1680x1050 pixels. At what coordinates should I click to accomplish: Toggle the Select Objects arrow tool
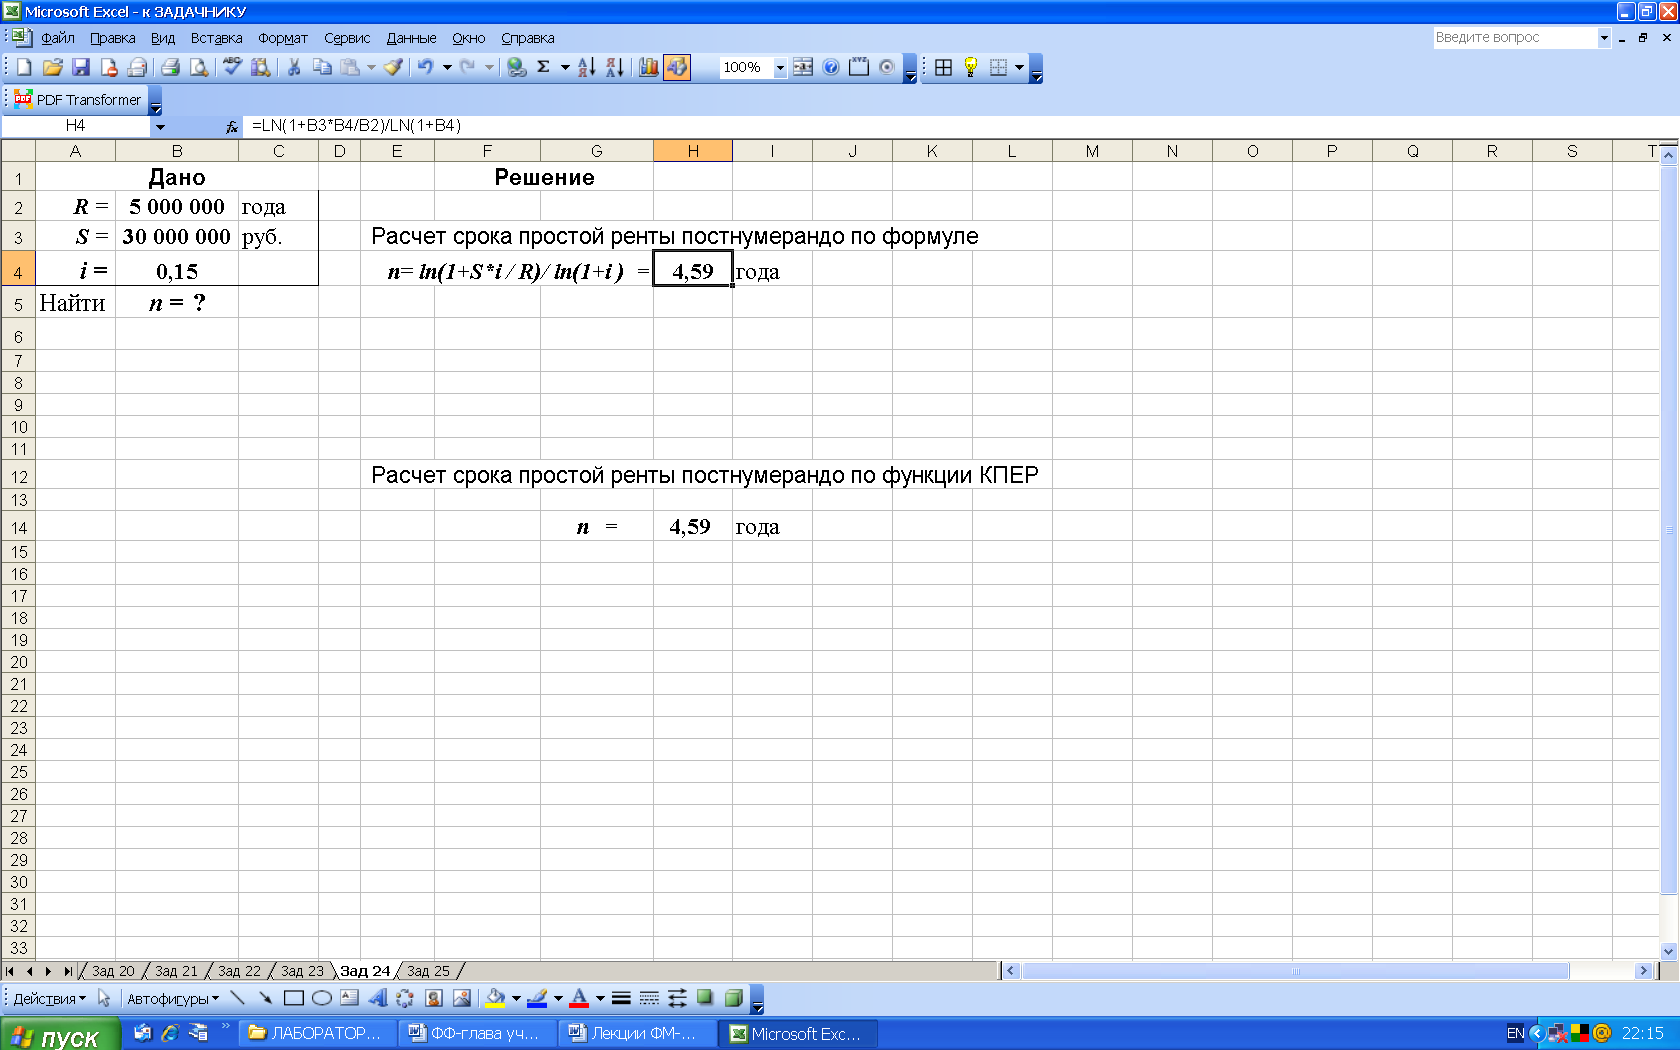(x=103, y=998)
